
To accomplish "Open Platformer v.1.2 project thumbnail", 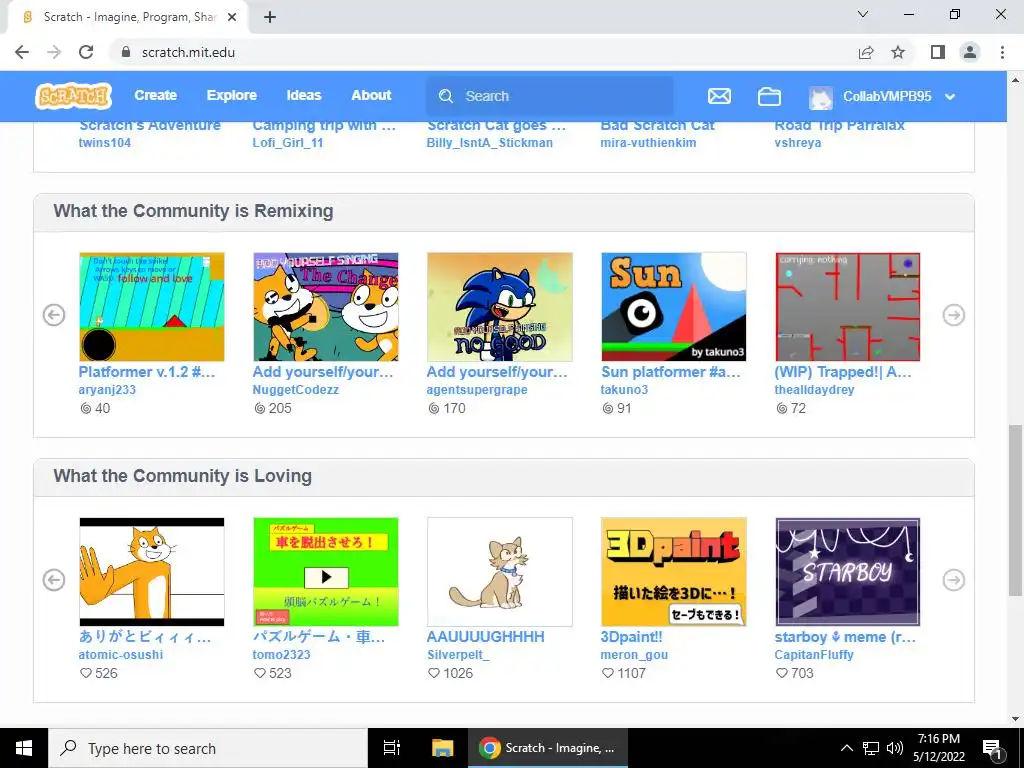I will (152, 307).
